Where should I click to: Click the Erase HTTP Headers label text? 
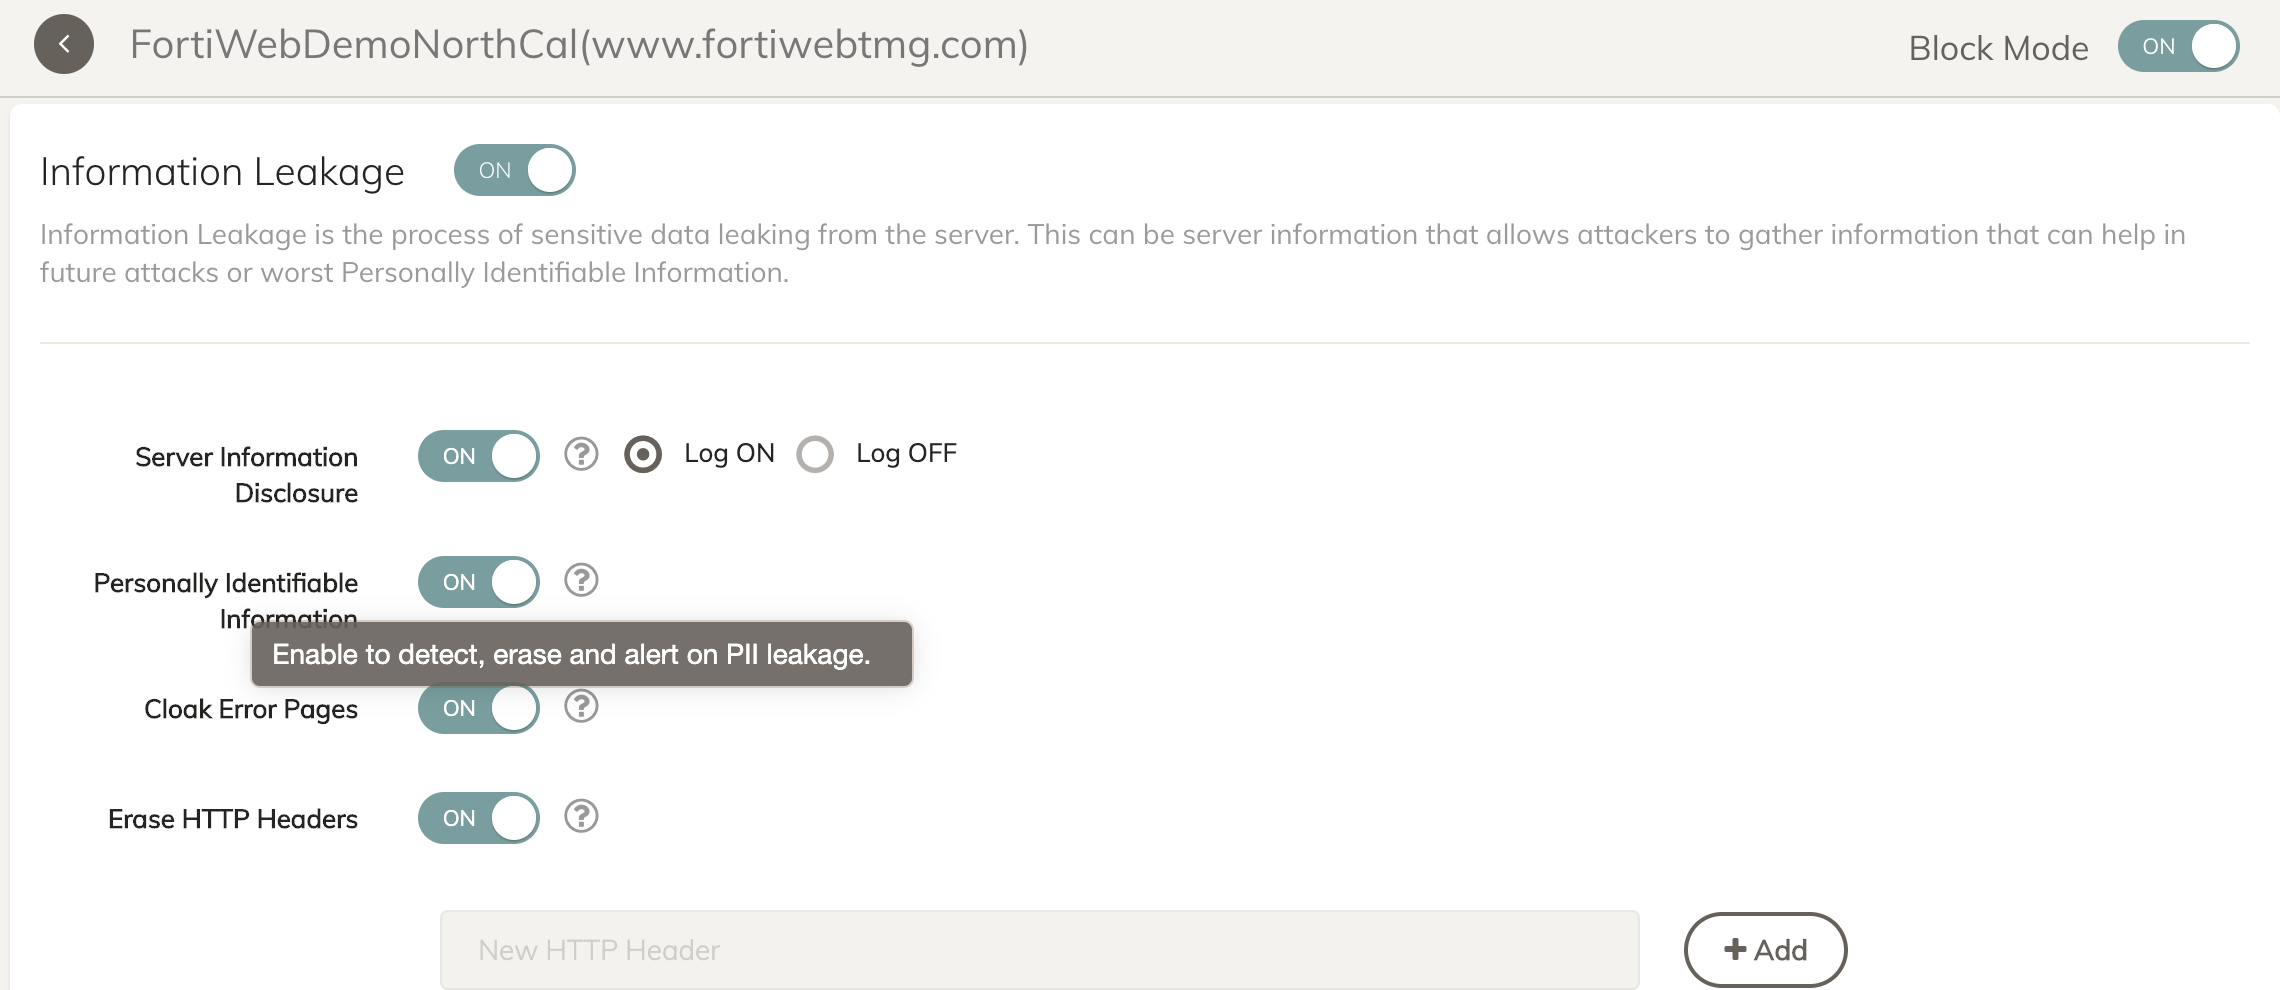[x=233, y=819]
